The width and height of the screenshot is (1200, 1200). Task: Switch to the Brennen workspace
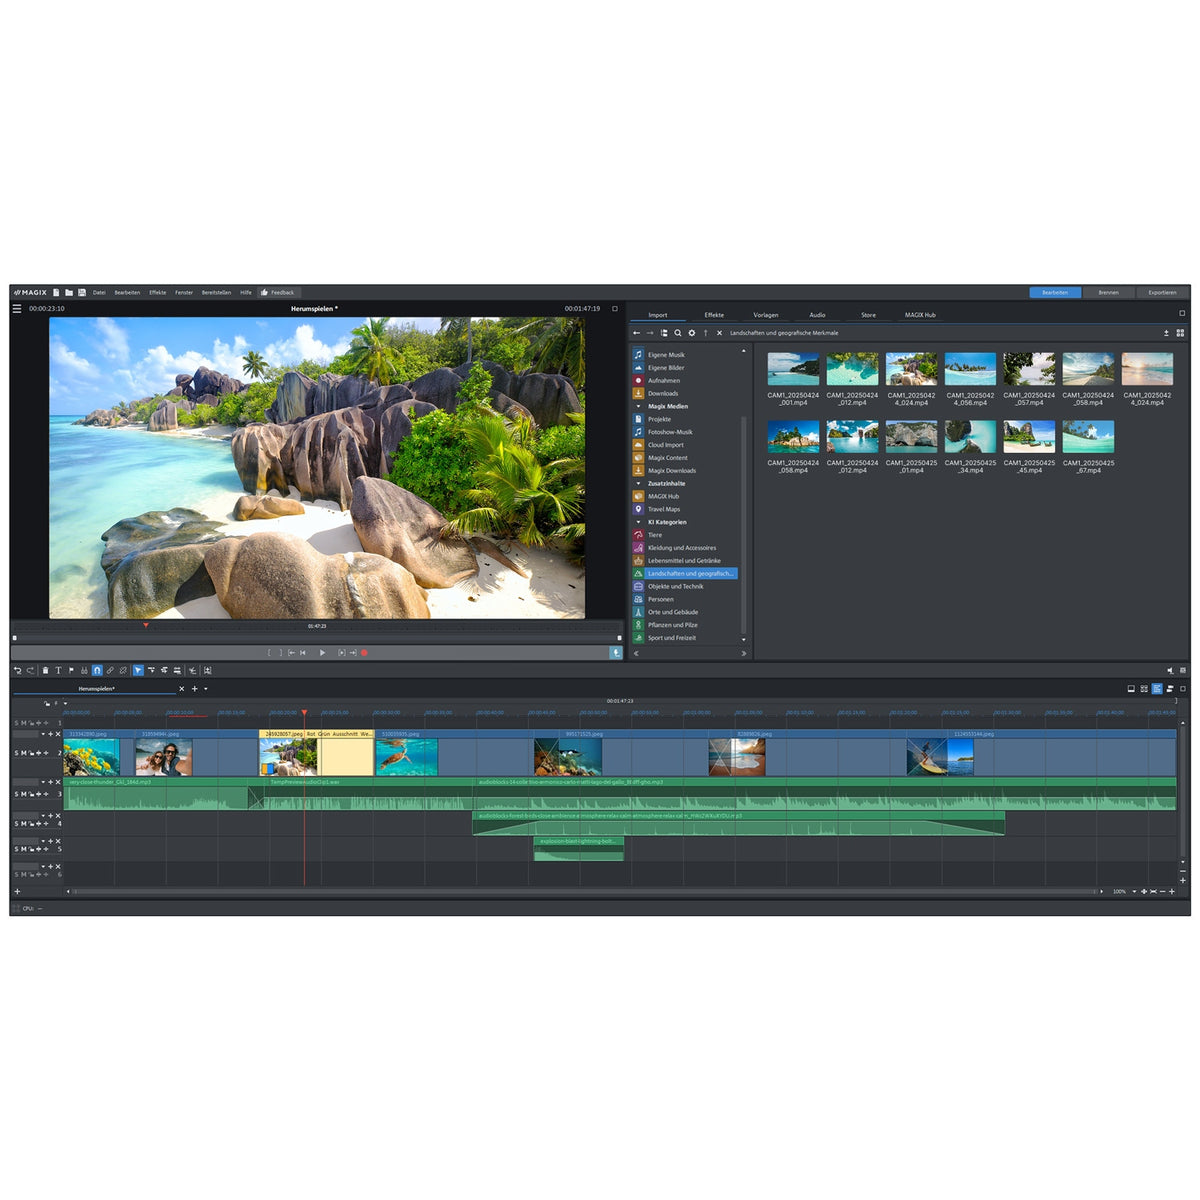click(x=1108, y=293)
